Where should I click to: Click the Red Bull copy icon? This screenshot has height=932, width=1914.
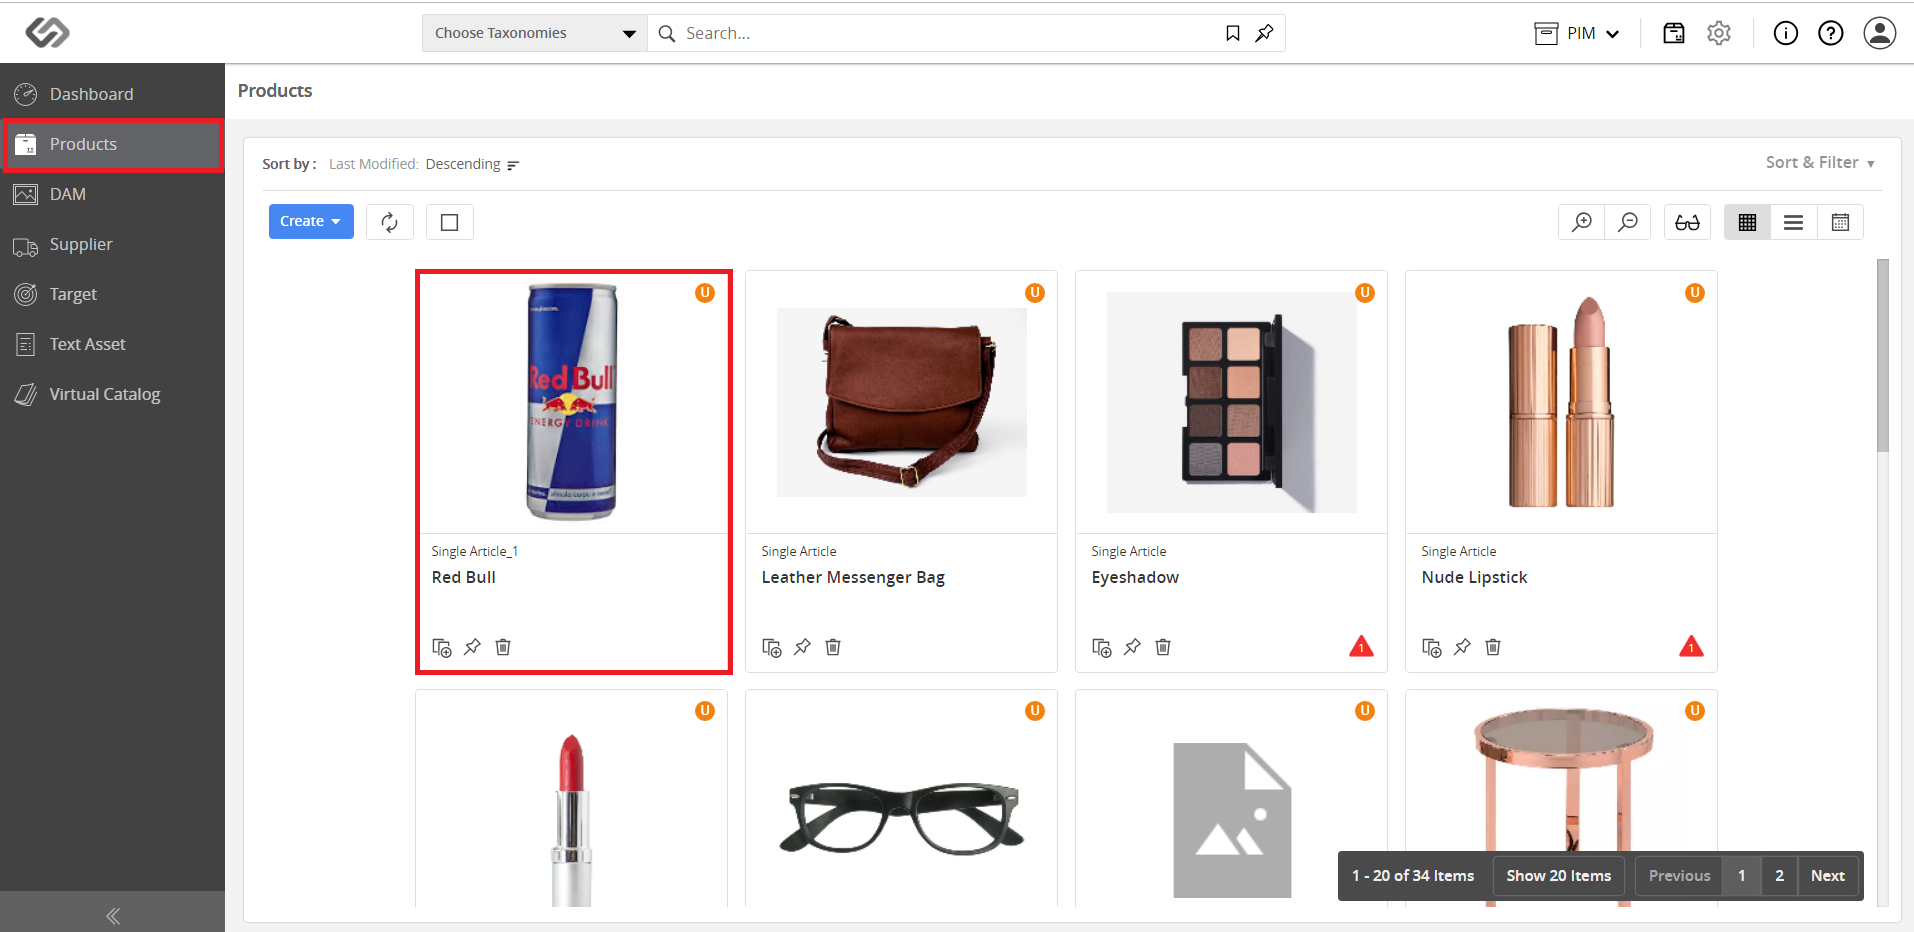442,647
